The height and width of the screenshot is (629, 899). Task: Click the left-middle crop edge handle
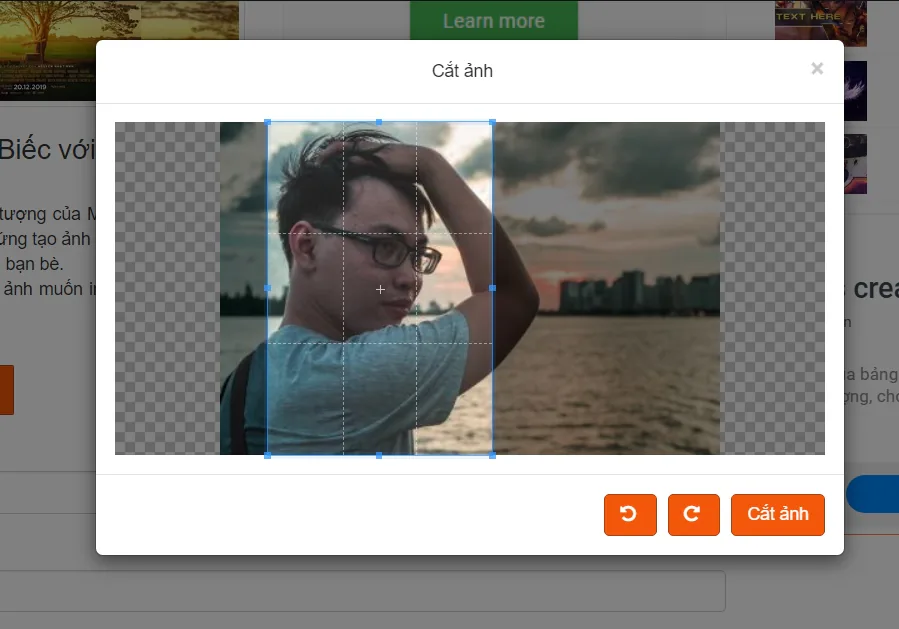267,288
